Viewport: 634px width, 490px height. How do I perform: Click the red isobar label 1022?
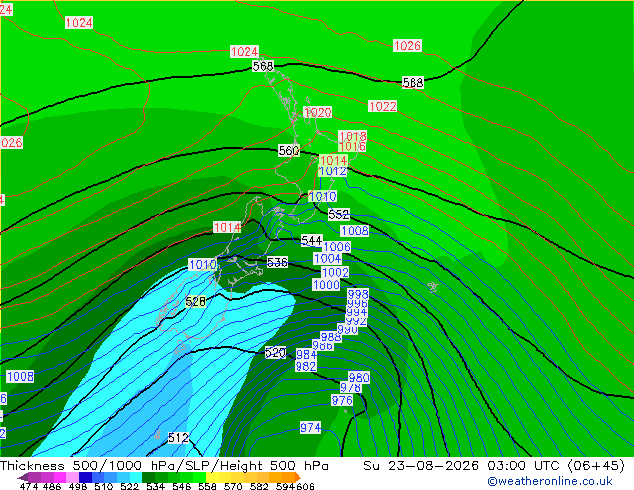383,106
